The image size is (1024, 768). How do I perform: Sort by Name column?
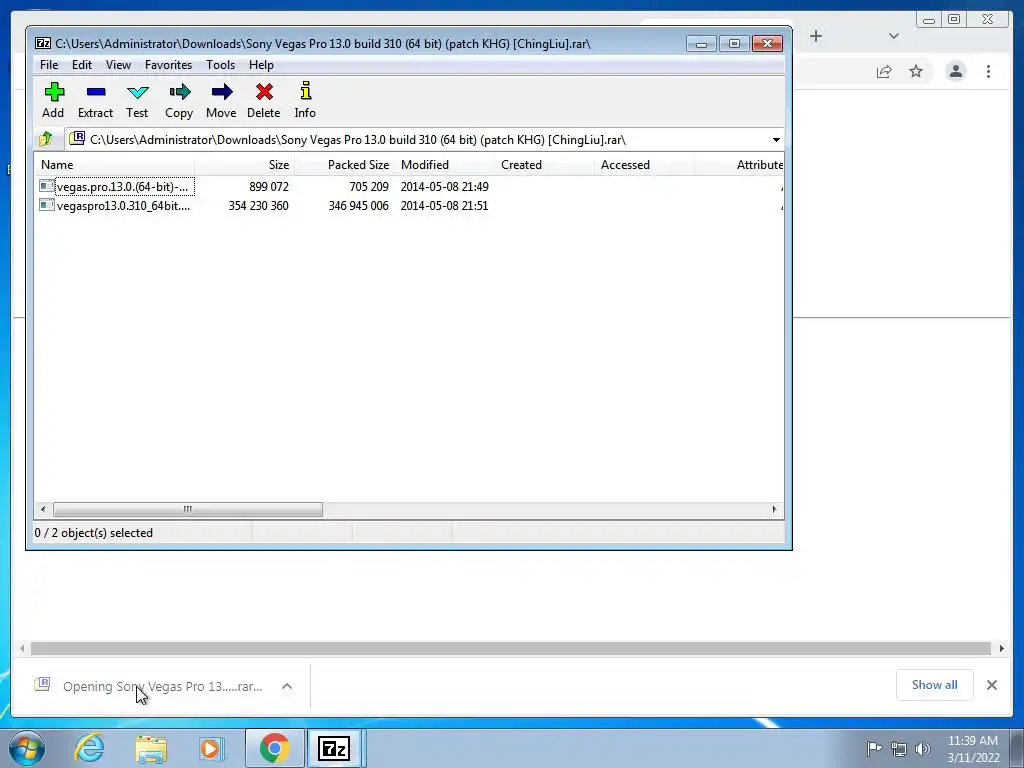tap(114, 165)
